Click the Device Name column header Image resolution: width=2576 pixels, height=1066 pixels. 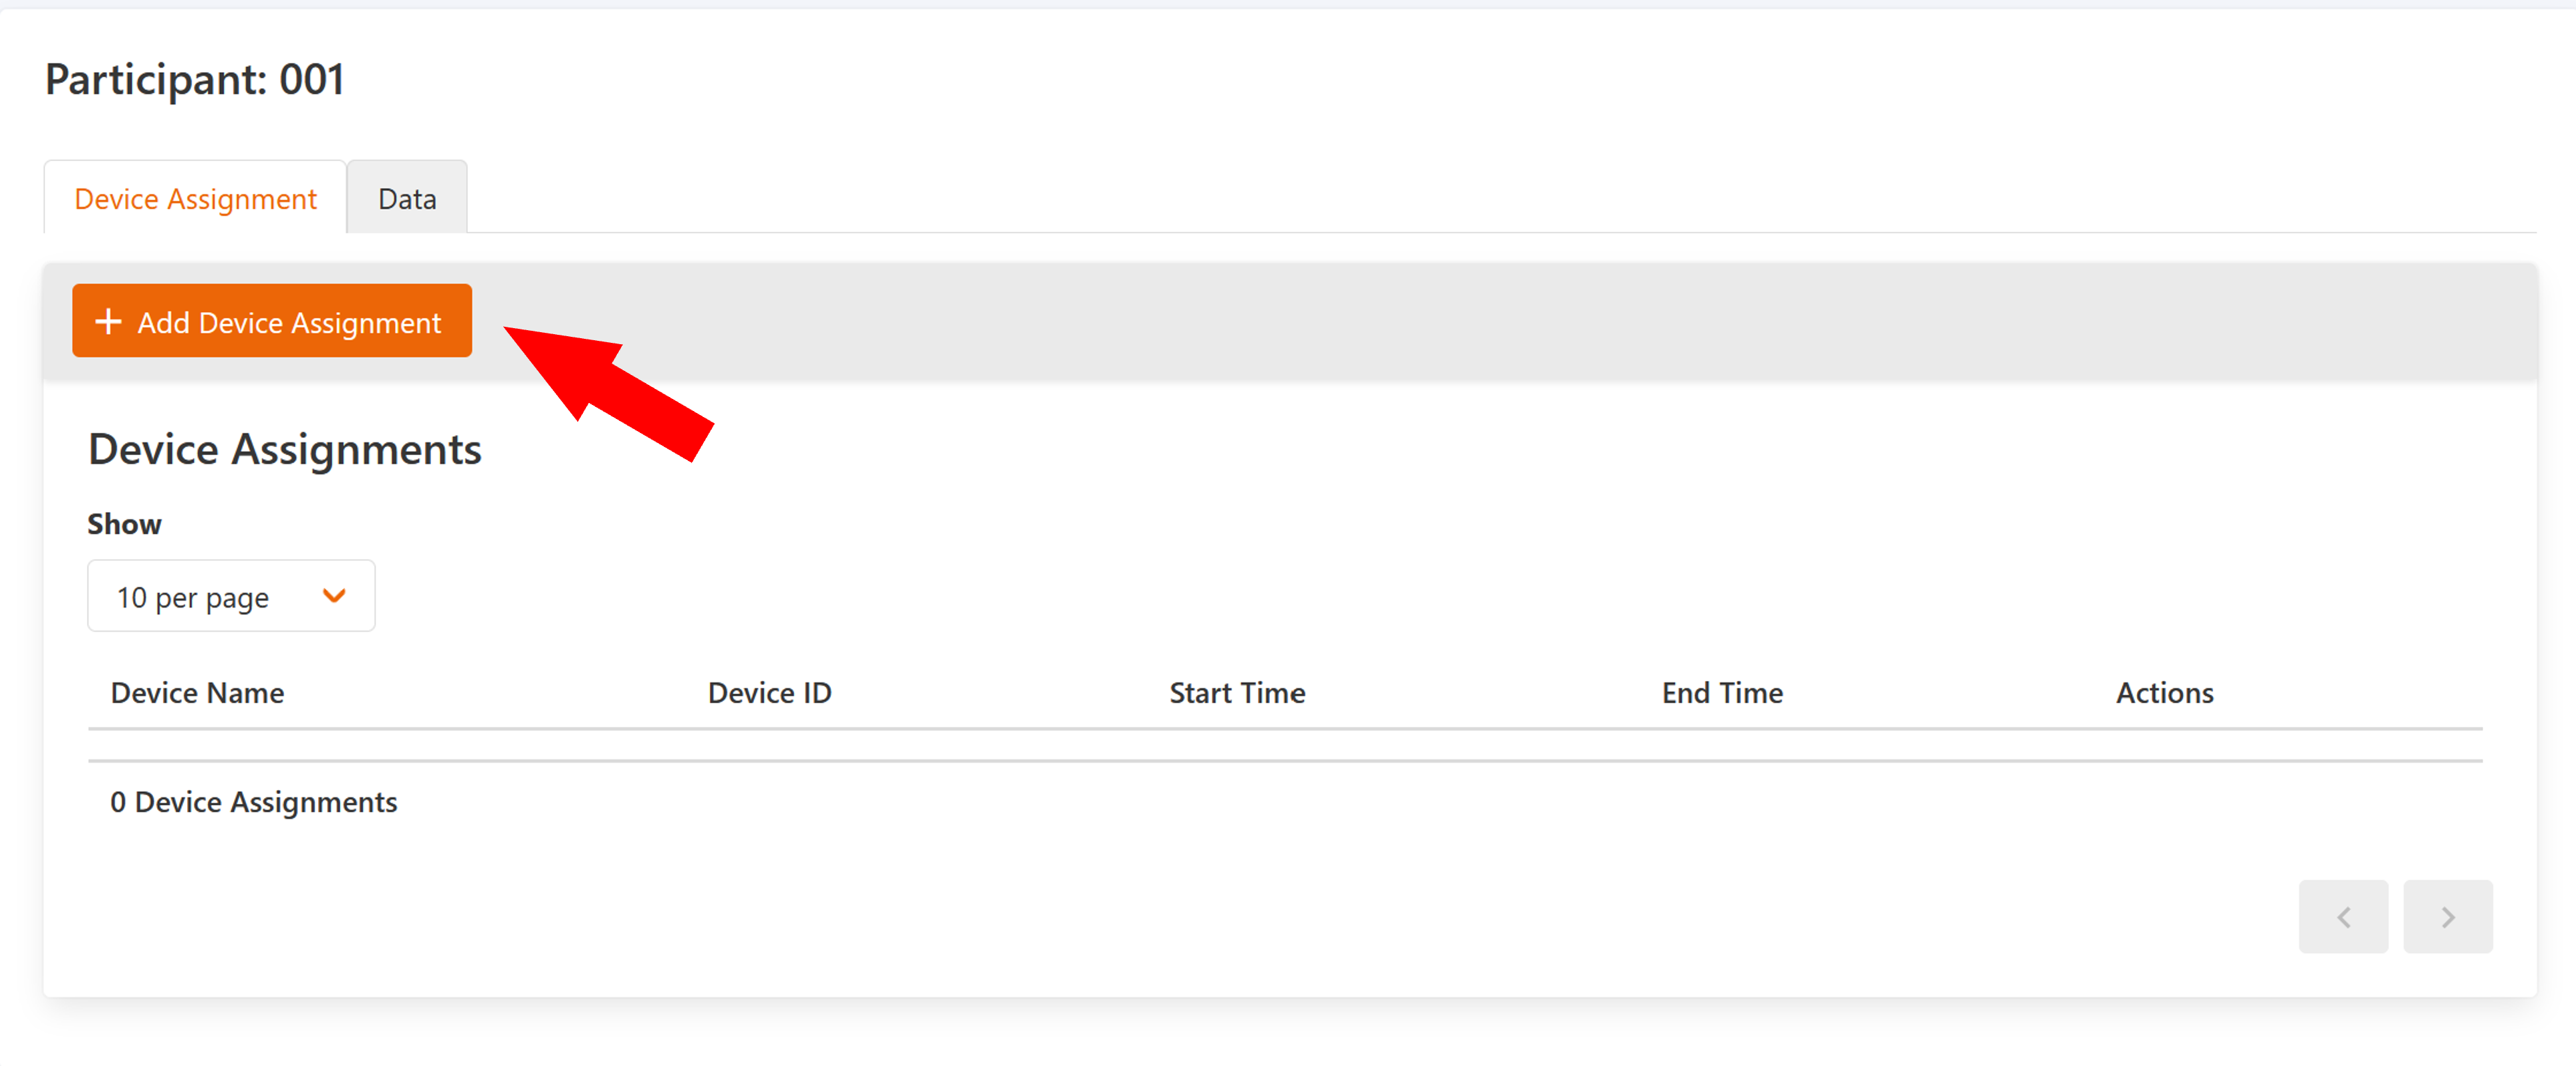(196, 692)
